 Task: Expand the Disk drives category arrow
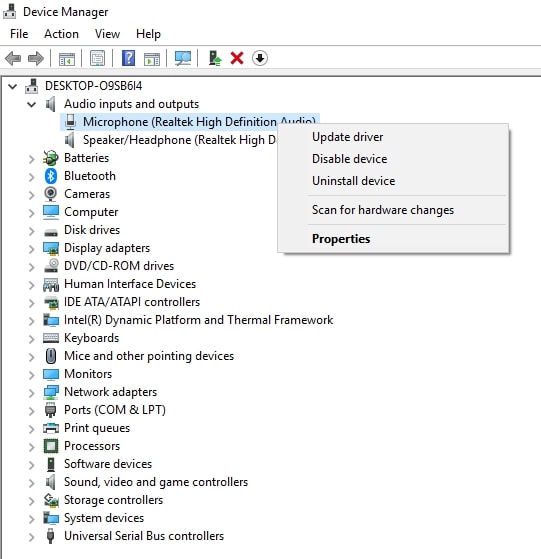pos(32,231)
